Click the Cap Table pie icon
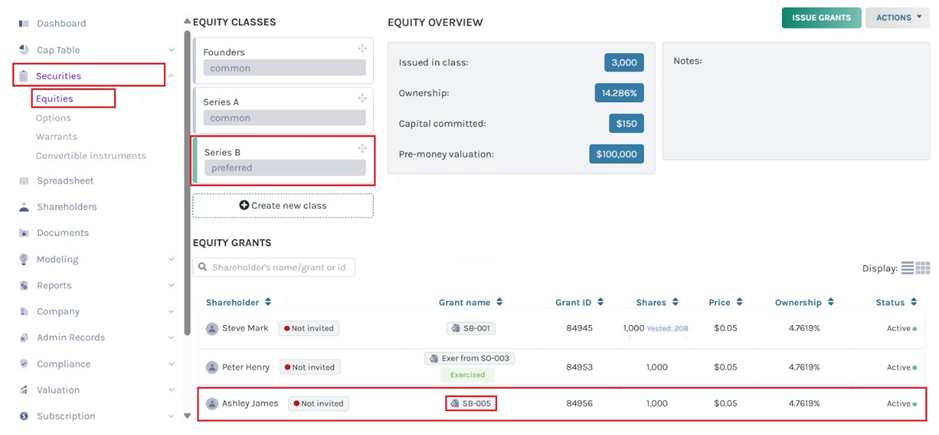This screenshot has width=939, height=435. 24,50
